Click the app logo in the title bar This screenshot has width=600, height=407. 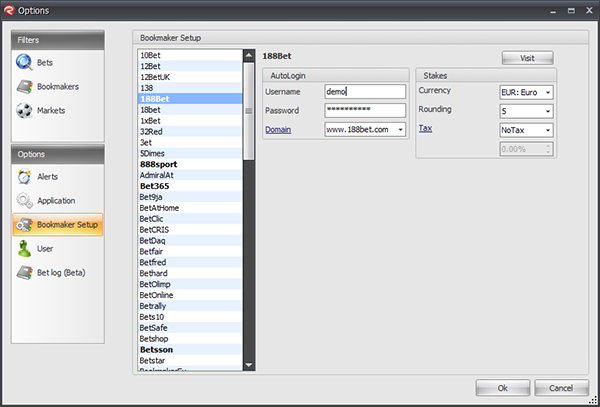point(9,10)
